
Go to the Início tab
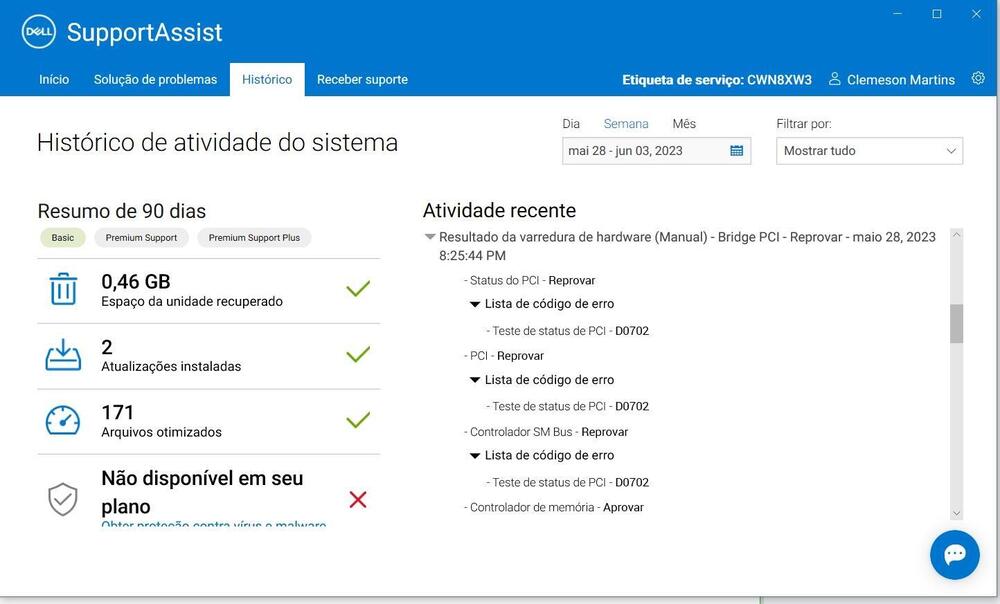click(x=54, y=80)
